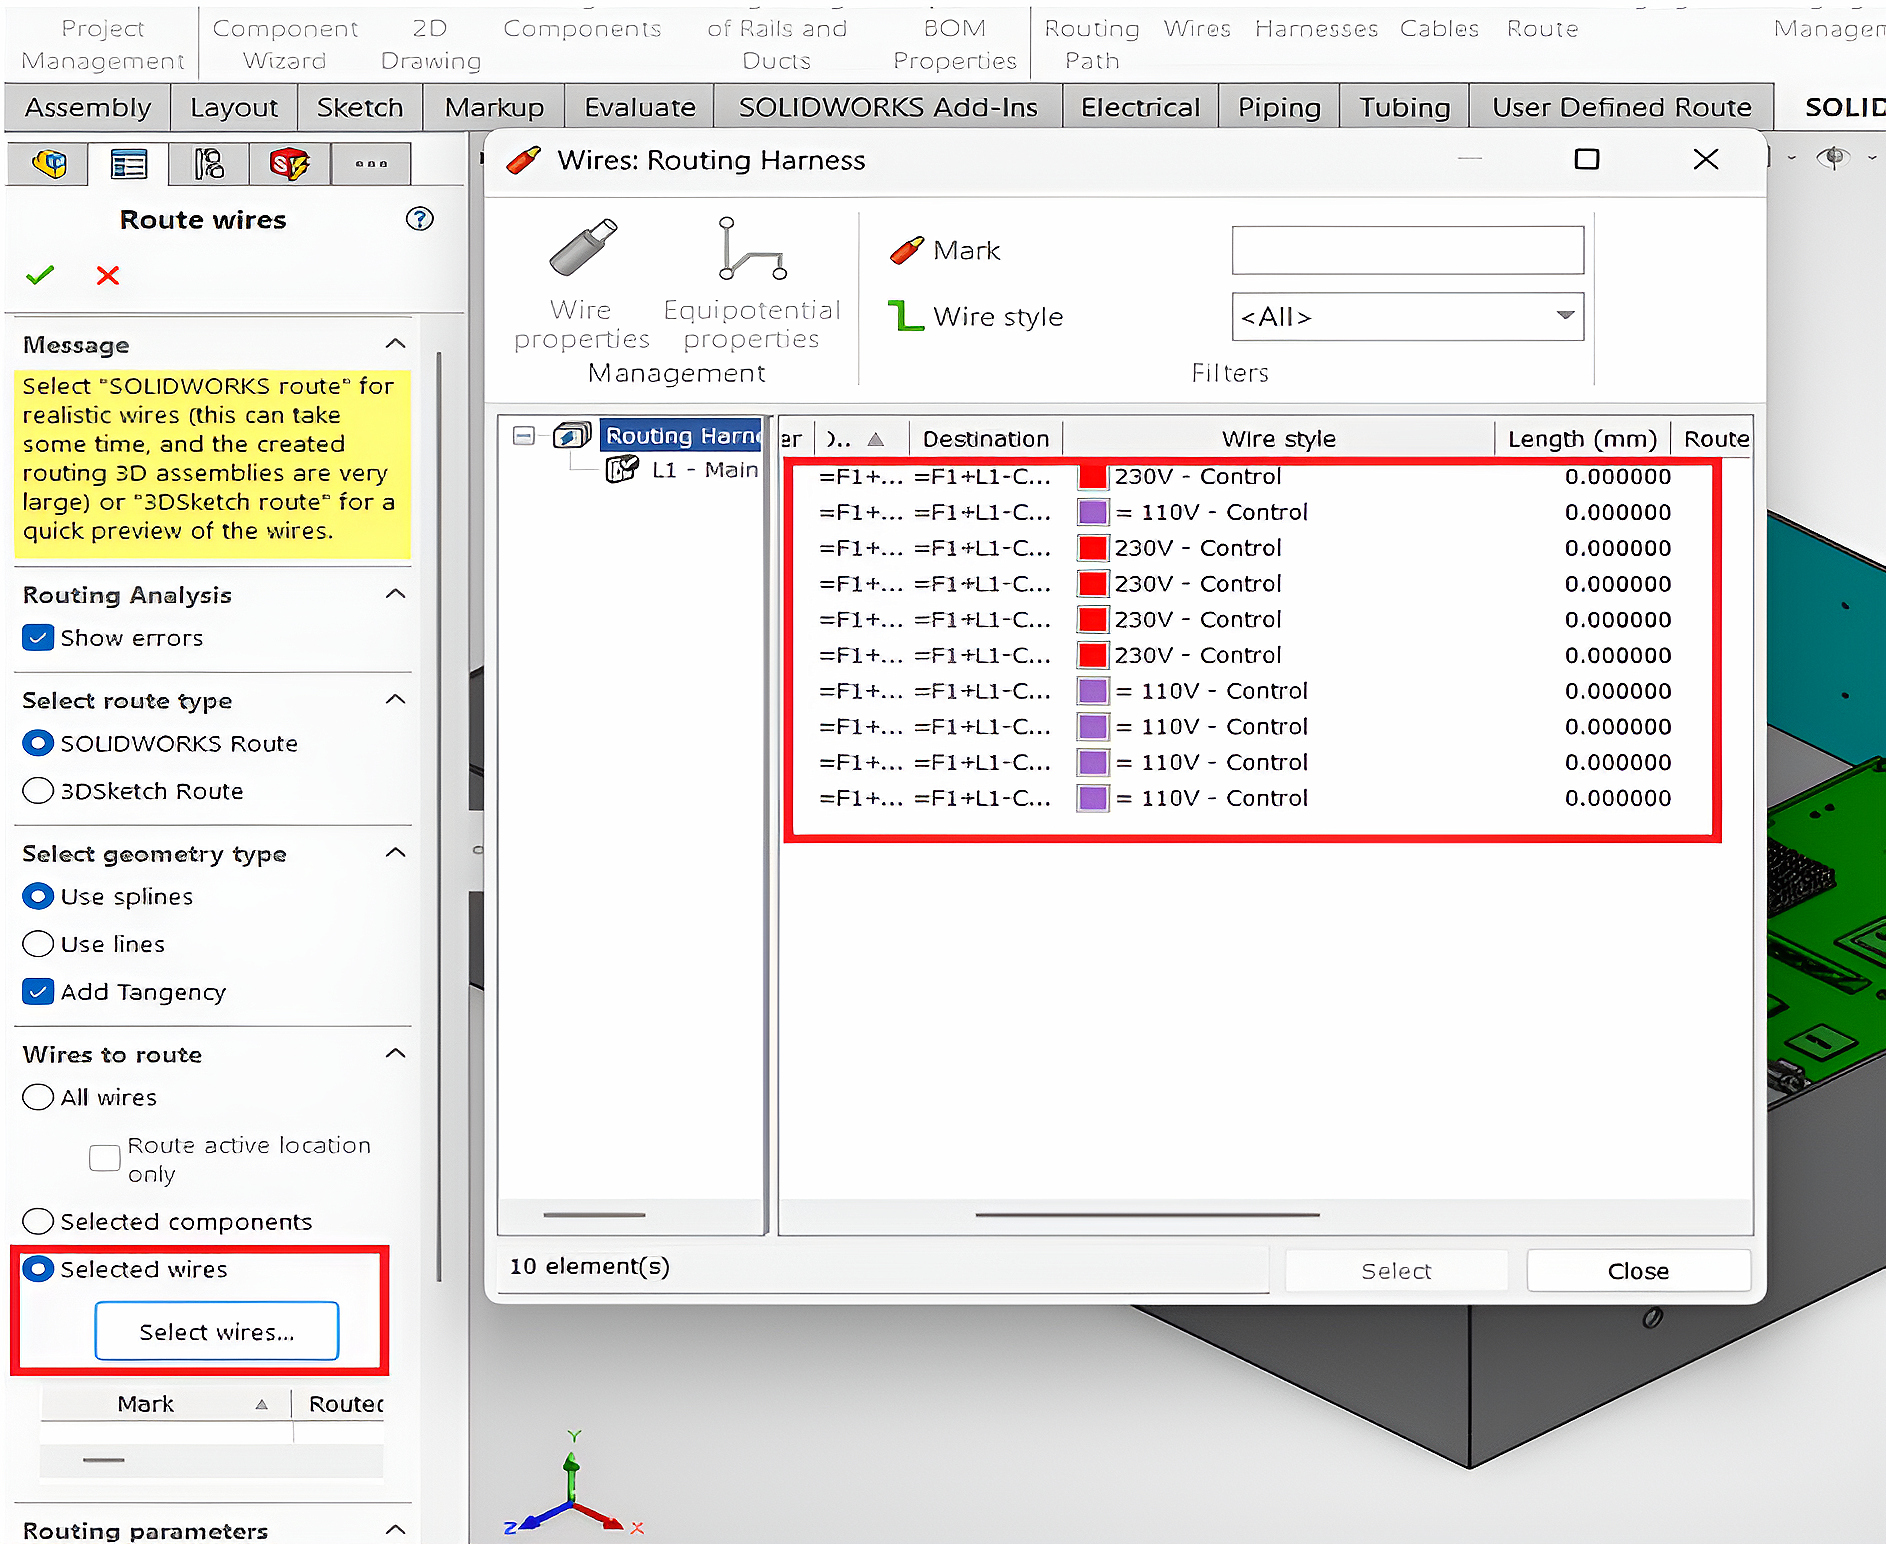Viewport: 1886px width, 1544px height.
Task: Open the red SW add-in manager tab icon
Action: coord(290,163)
